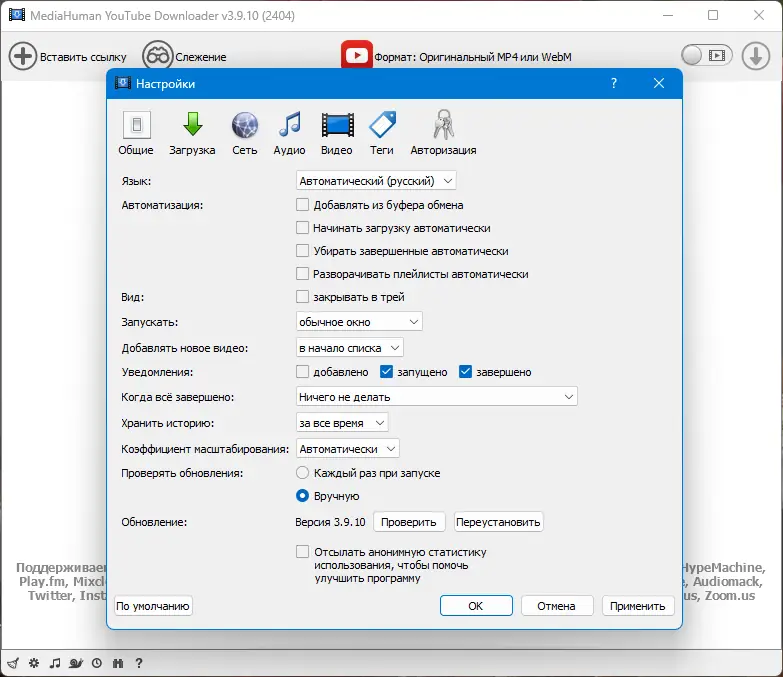Image resolution: width=783 pixels, height=677 pixels.
Task: Click the Слежение binoculars icon
Action: point(158,56)
